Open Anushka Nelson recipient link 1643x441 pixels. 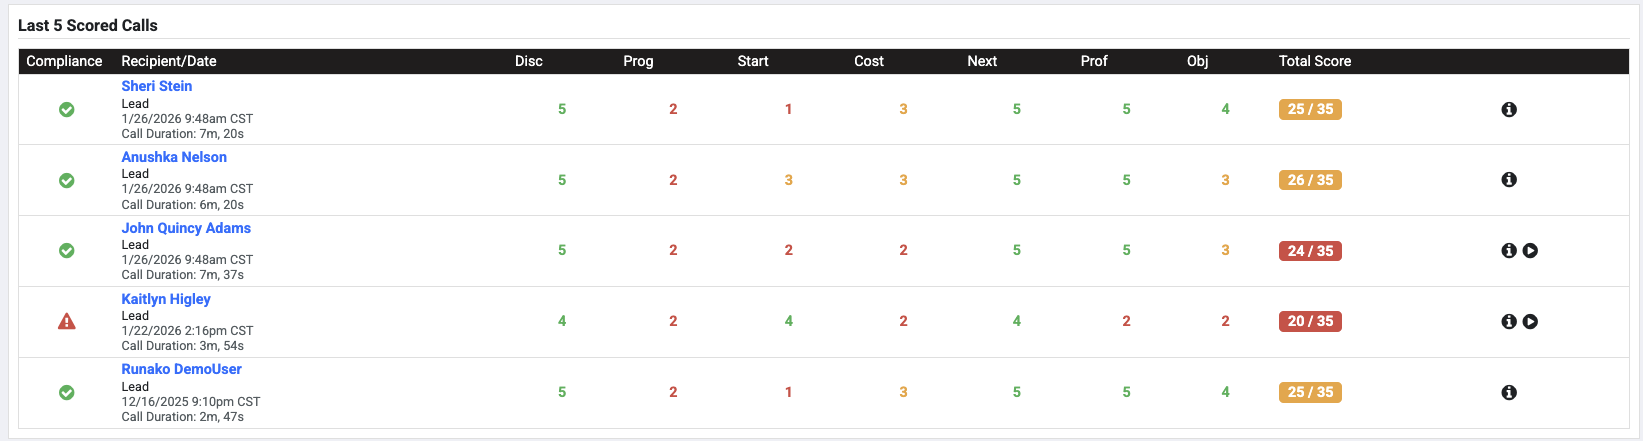point(174,157)
